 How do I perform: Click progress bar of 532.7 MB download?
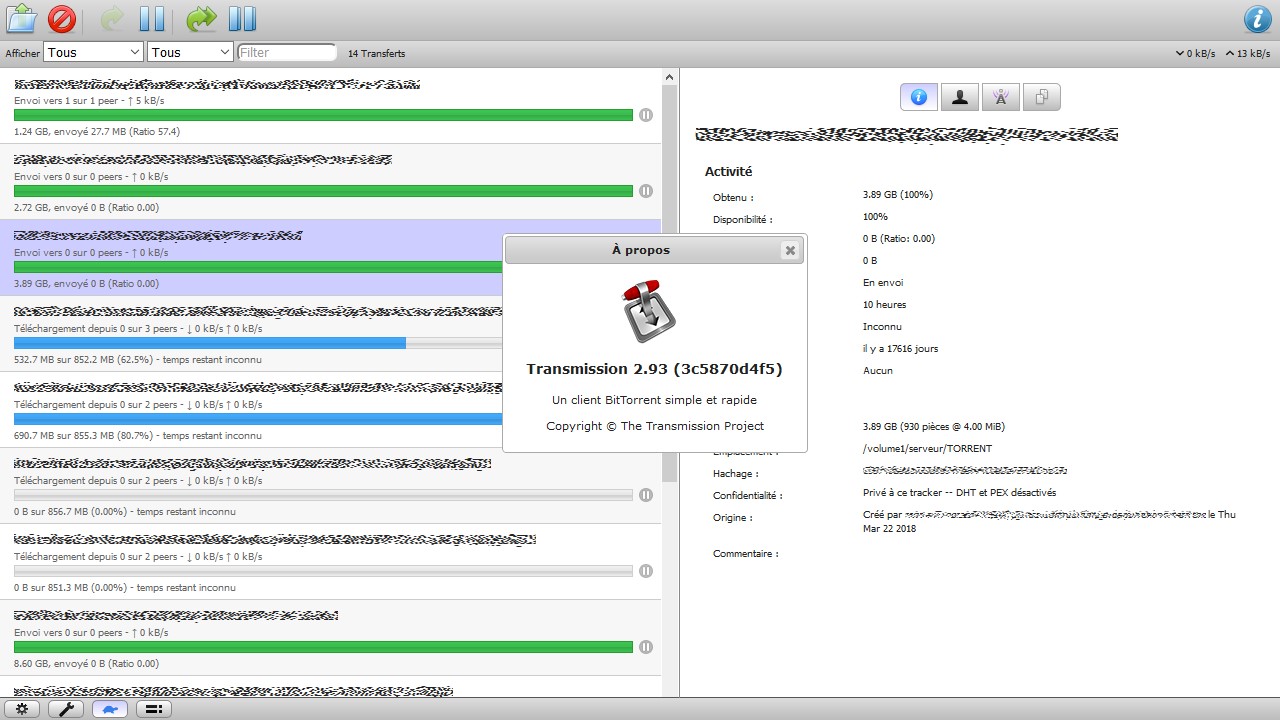(258, 343)
